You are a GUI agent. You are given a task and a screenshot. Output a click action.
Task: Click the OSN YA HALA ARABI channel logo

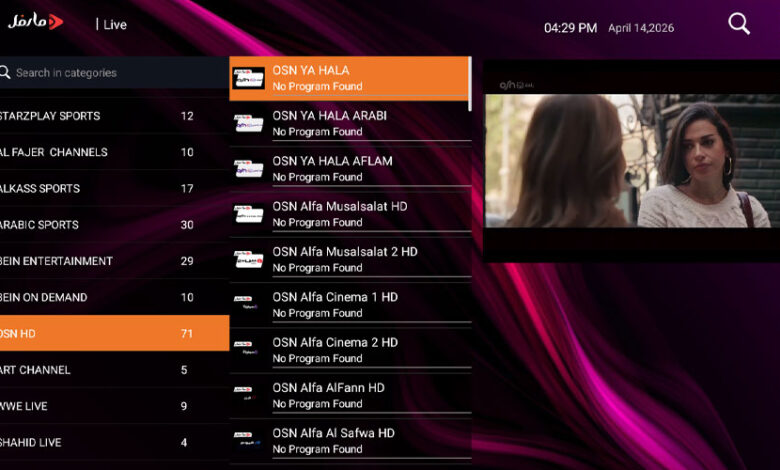coord(248,123)
